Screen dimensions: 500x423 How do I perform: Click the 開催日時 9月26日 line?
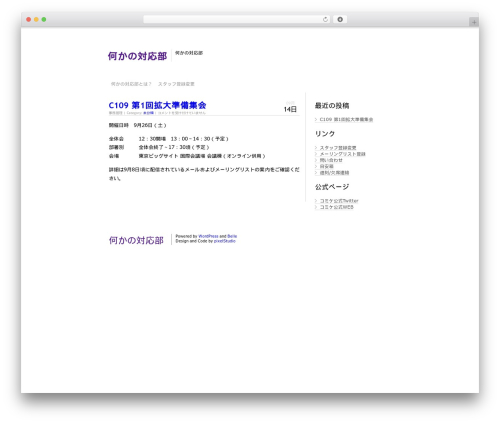click(x=137, y=125)
